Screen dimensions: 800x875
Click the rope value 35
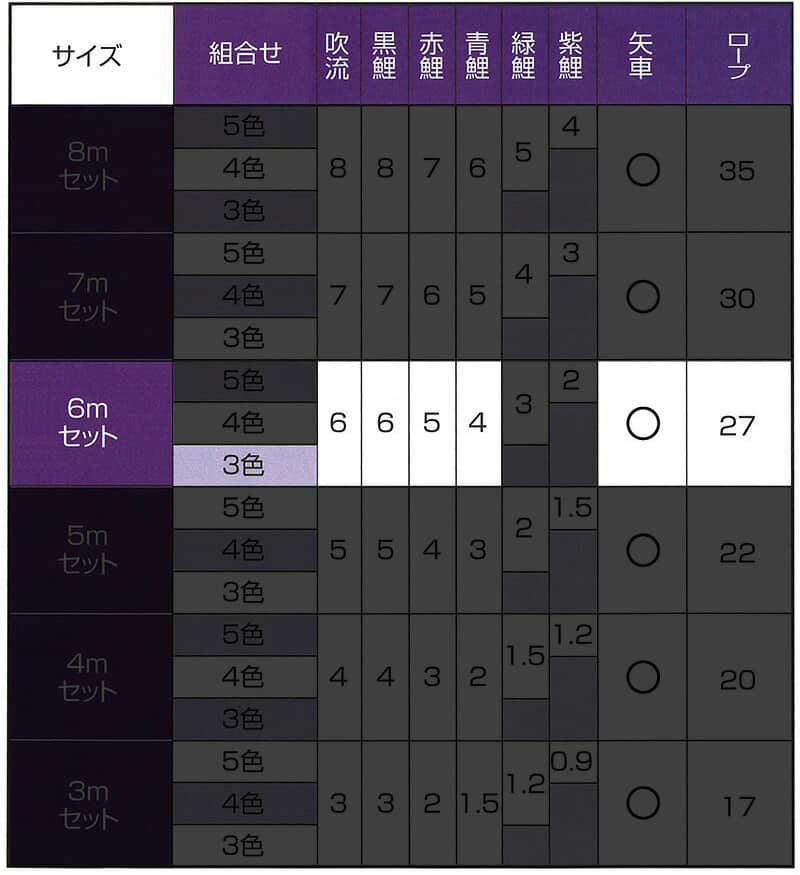738,170
